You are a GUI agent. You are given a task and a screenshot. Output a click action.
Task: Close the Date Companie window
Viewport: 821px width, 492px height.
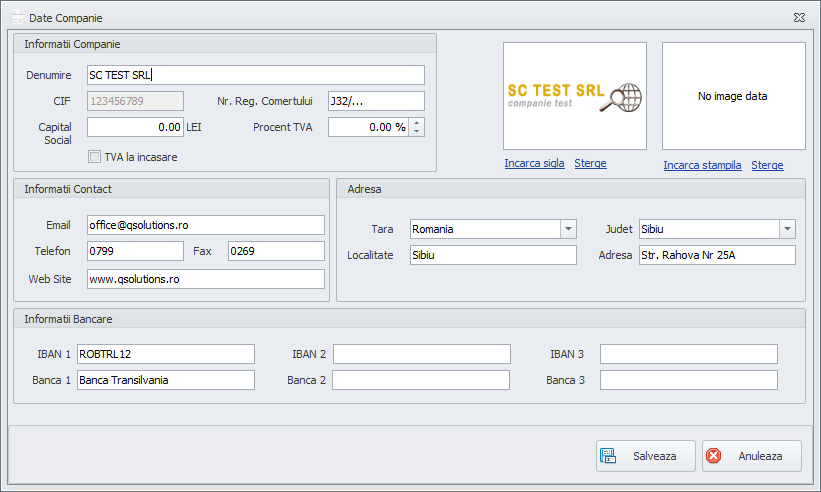point(799,18)
